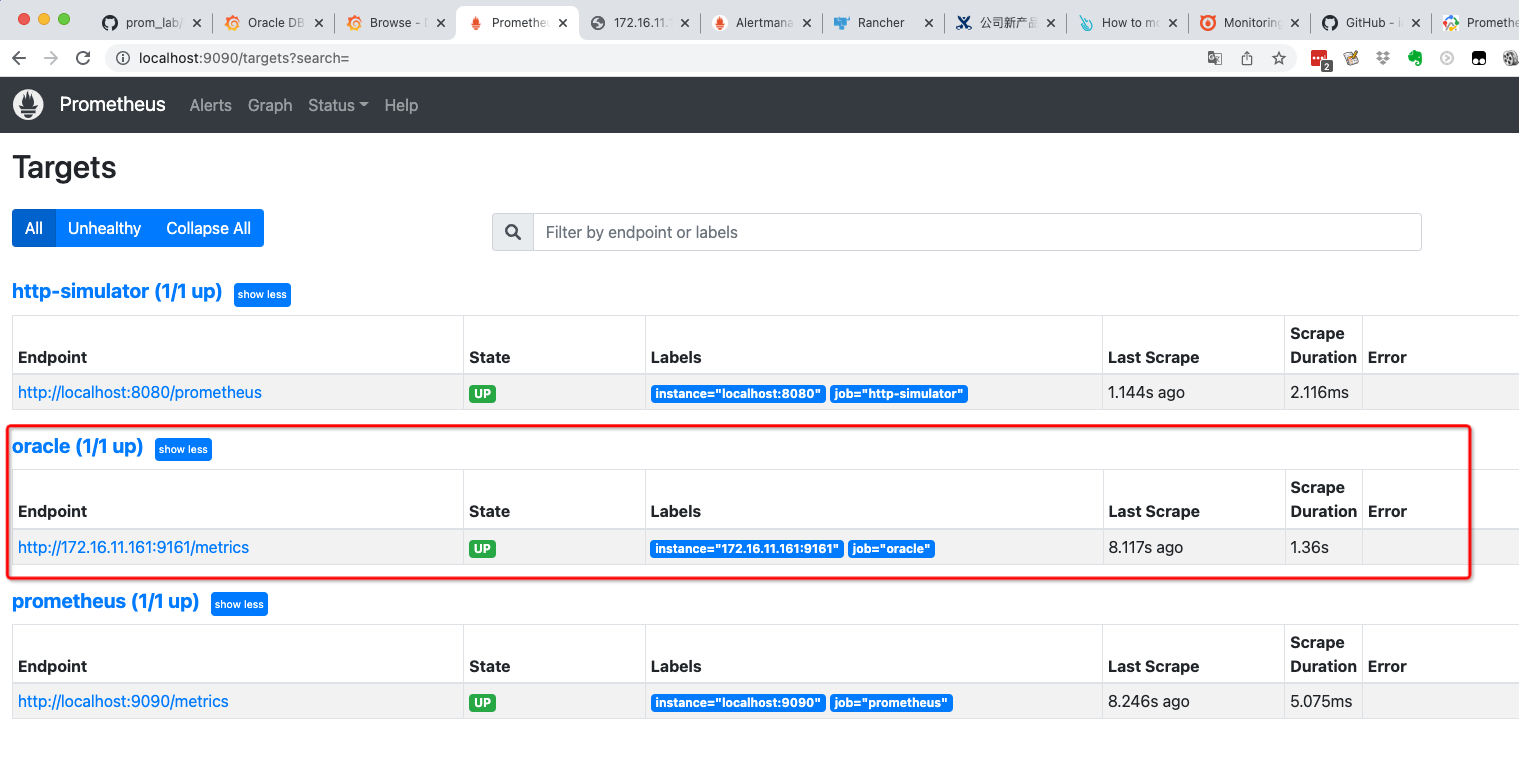Click the Evernote elephant extension icon
This screenshot has width=1519, height=771.
(1415, 58)
